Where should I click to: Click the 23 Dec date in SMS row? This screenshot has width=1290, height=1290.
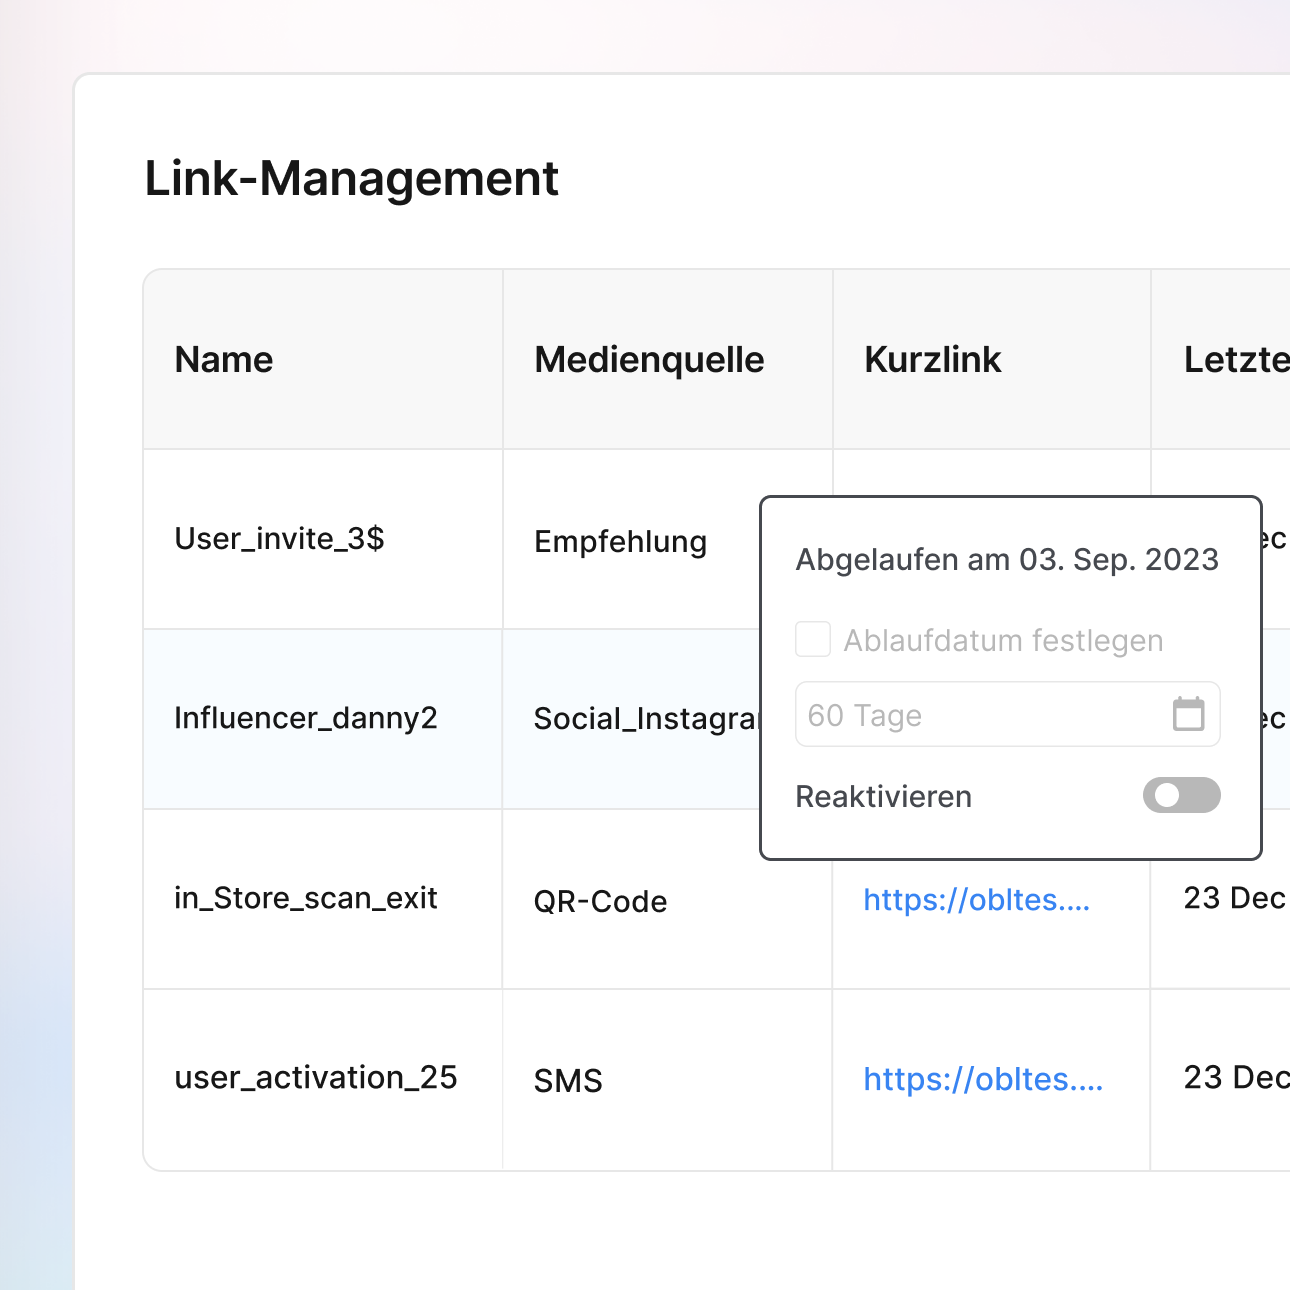tap(1235, 1078)
